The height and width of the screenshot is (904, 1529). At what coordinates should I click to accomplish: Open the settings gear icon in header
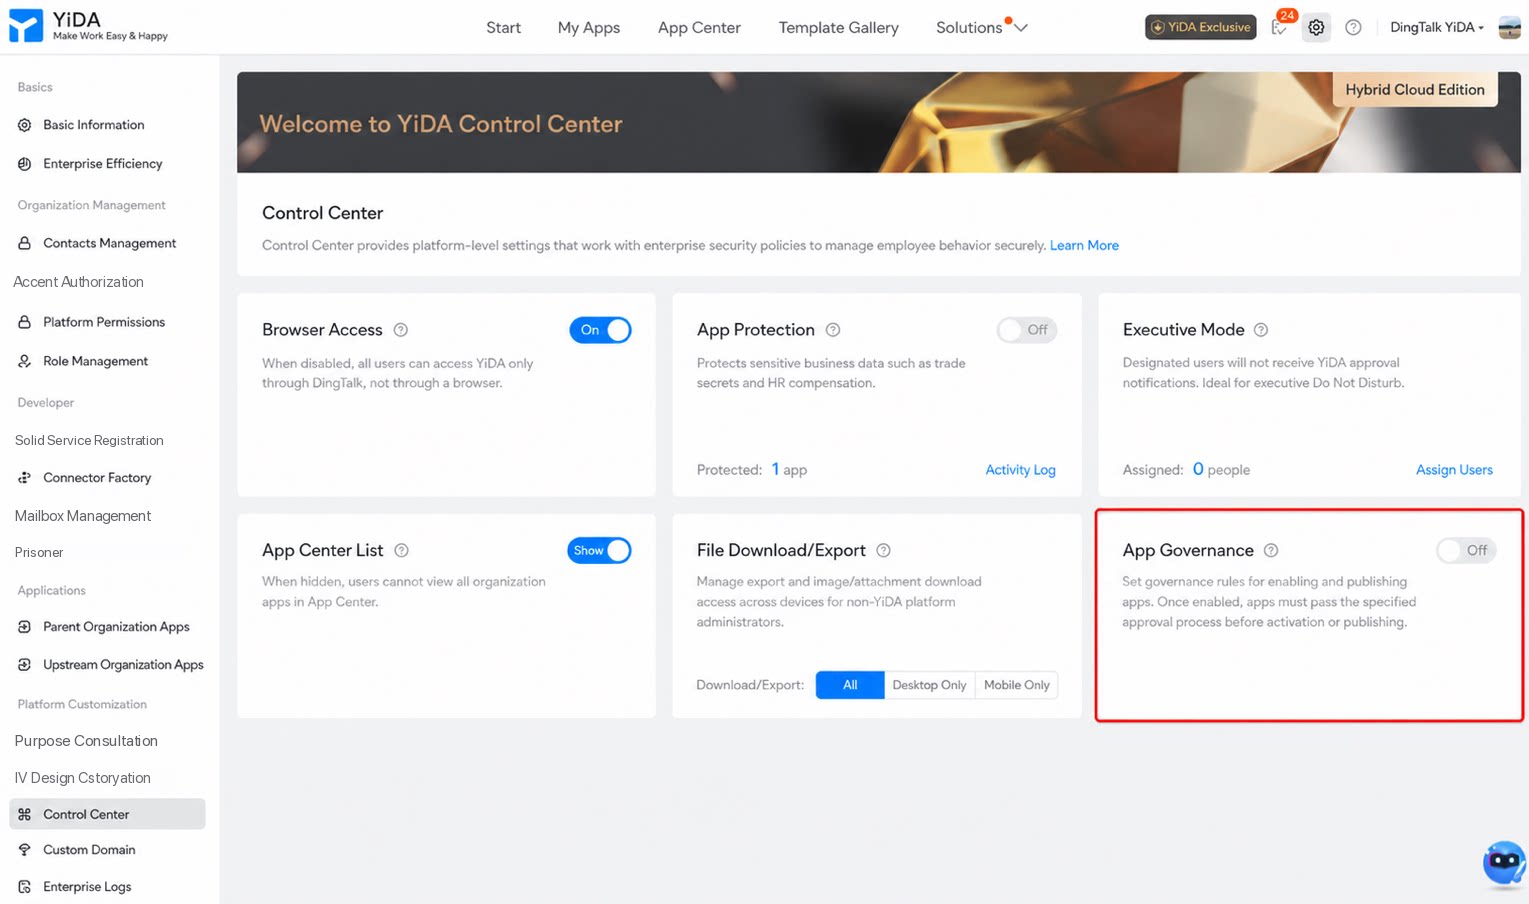click(1316, 28)
